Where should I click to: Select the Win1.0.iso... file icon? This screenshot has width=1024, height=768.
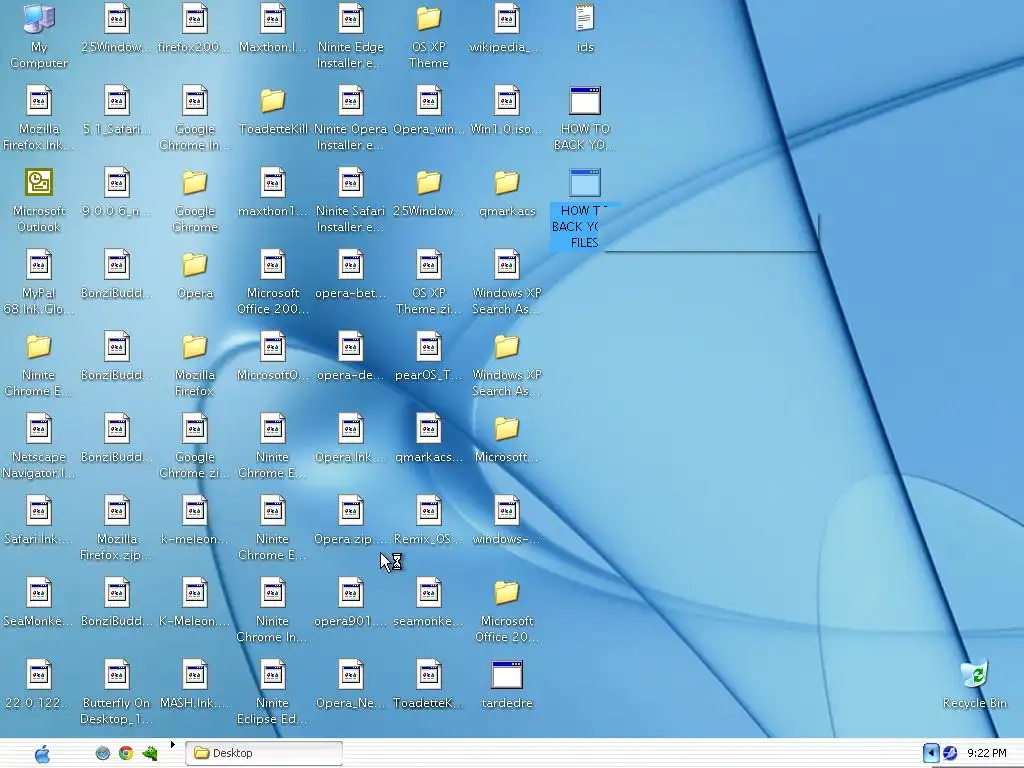point(507,101)
